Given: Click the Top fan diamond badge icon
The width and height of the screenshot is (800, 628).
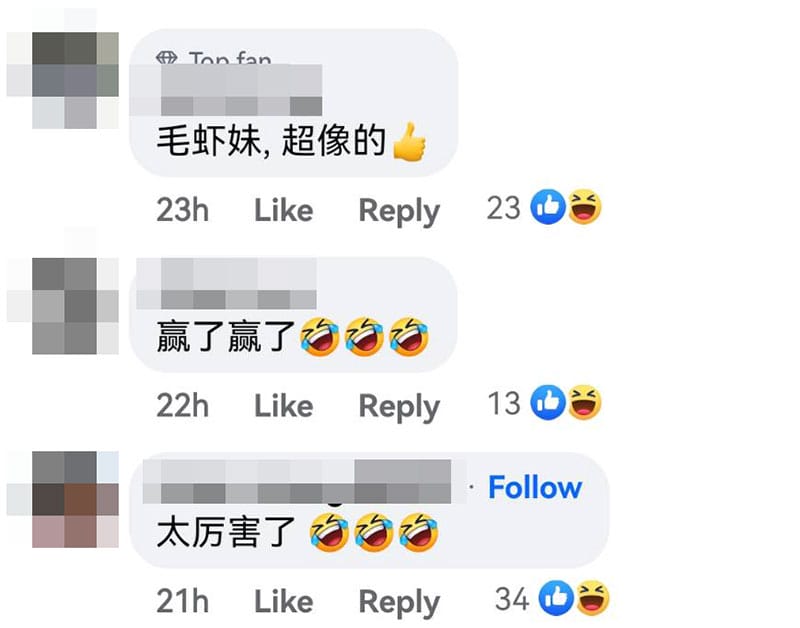Looking at the screenshot, I should (166, 58).
